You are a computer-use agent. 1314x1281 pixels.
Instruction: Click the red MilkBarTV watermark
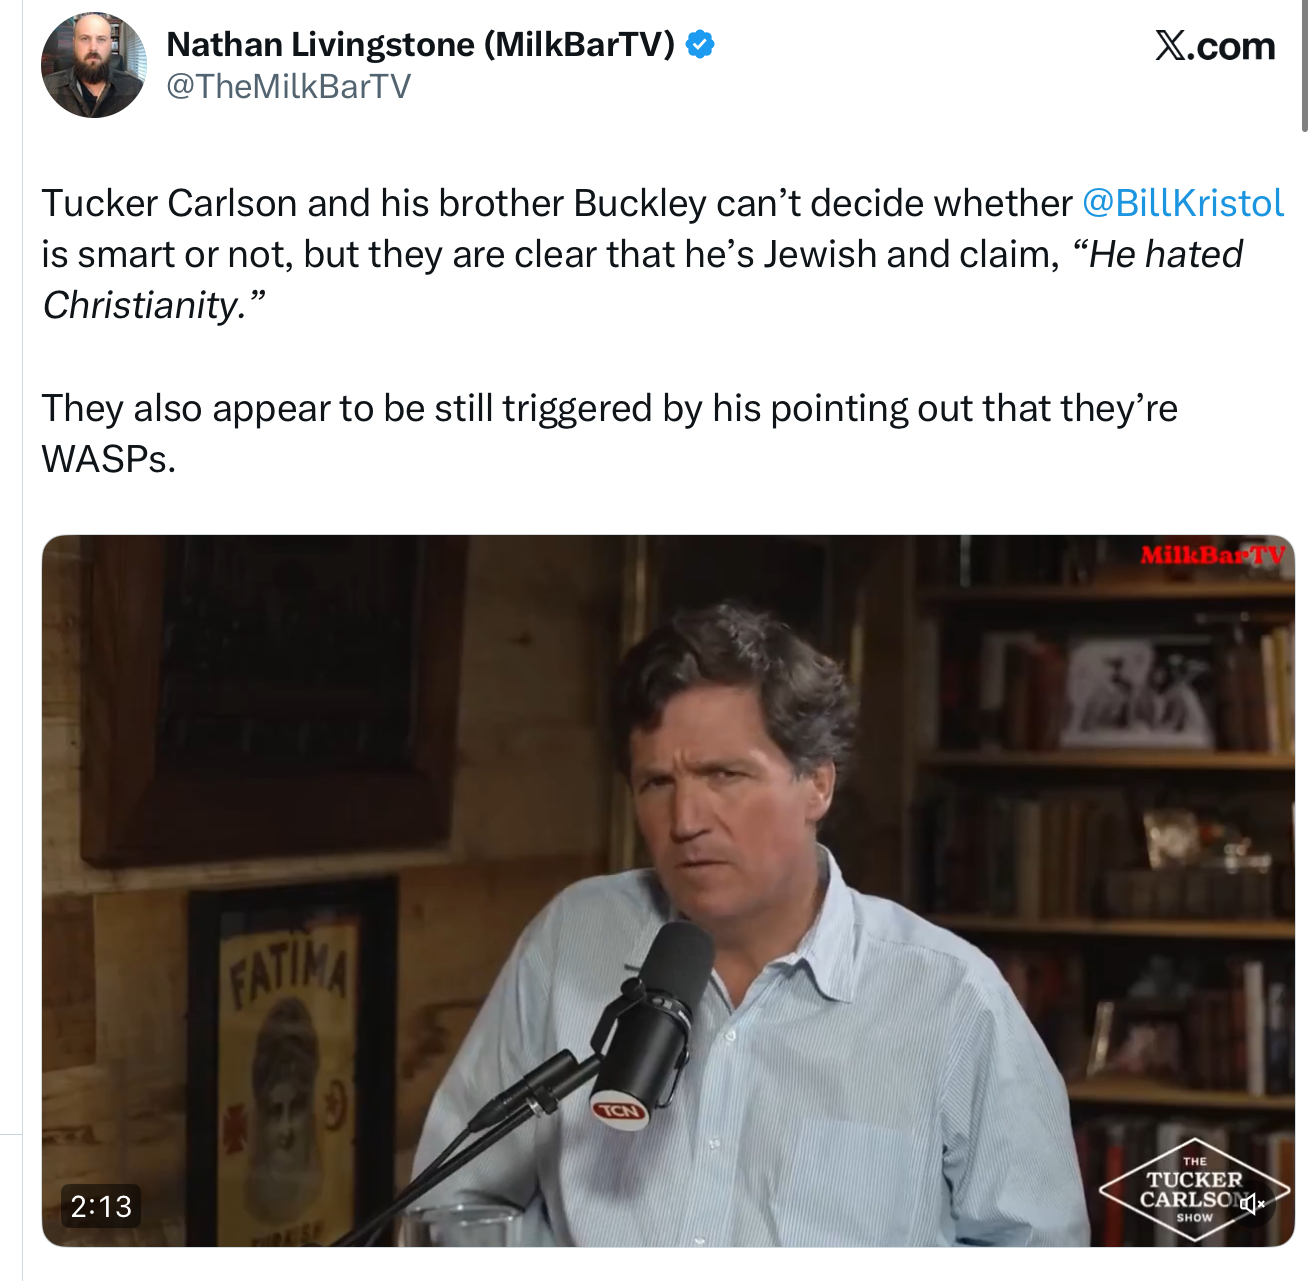click(x=1212, y=555)
